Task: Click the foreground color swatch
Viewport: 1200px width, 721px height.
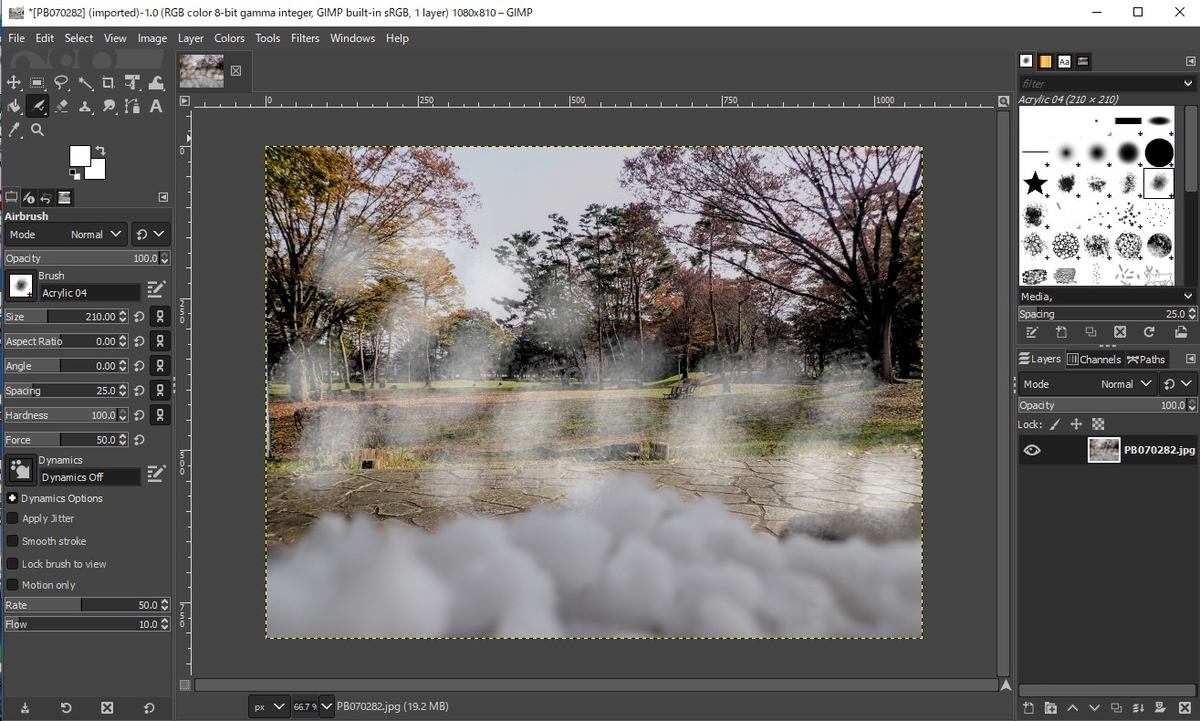Action: [78, 155]
